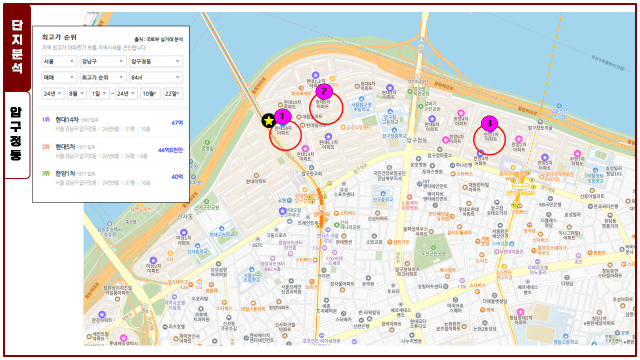Open the 압구정동 neighborhood dropdown
Viewport: 640px width, 360px height.
point(156,61)
